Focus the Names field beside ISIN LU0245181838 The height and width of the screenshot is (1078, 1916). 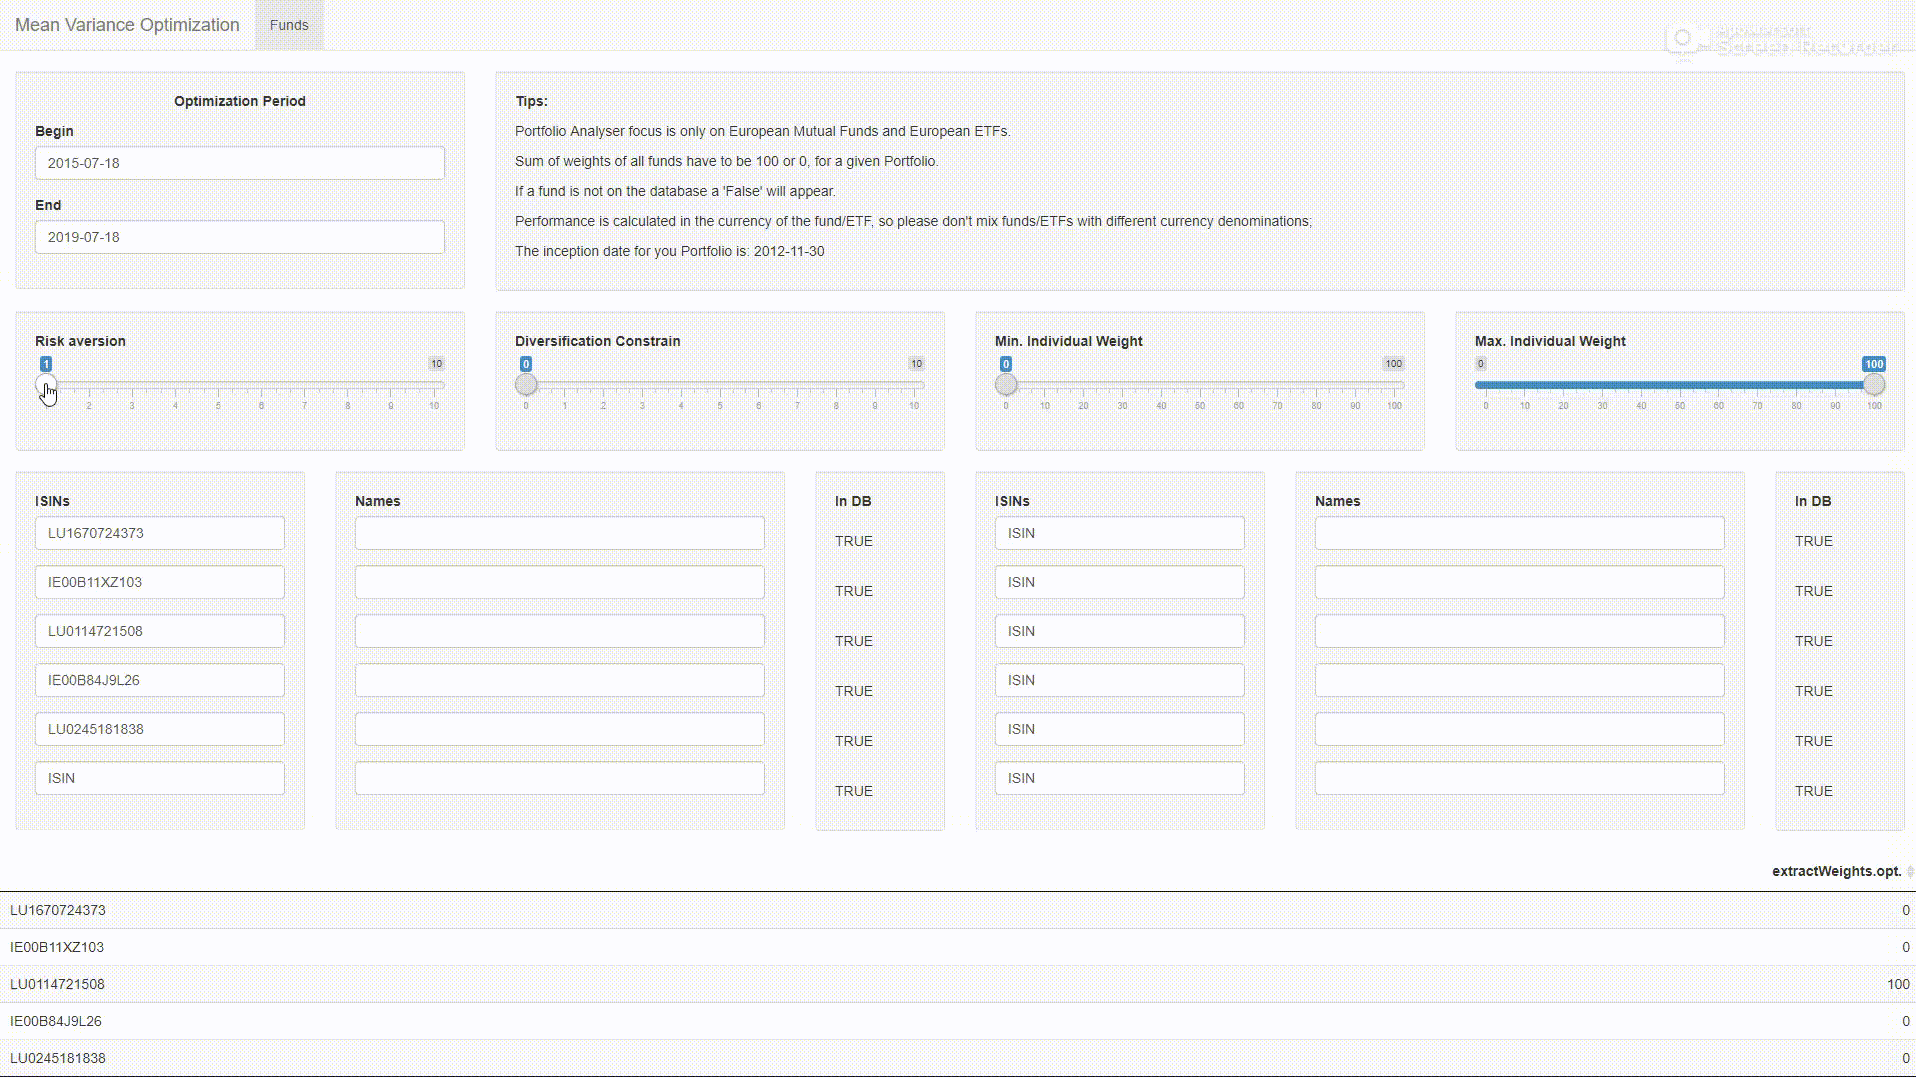click(x=560, y=729)
